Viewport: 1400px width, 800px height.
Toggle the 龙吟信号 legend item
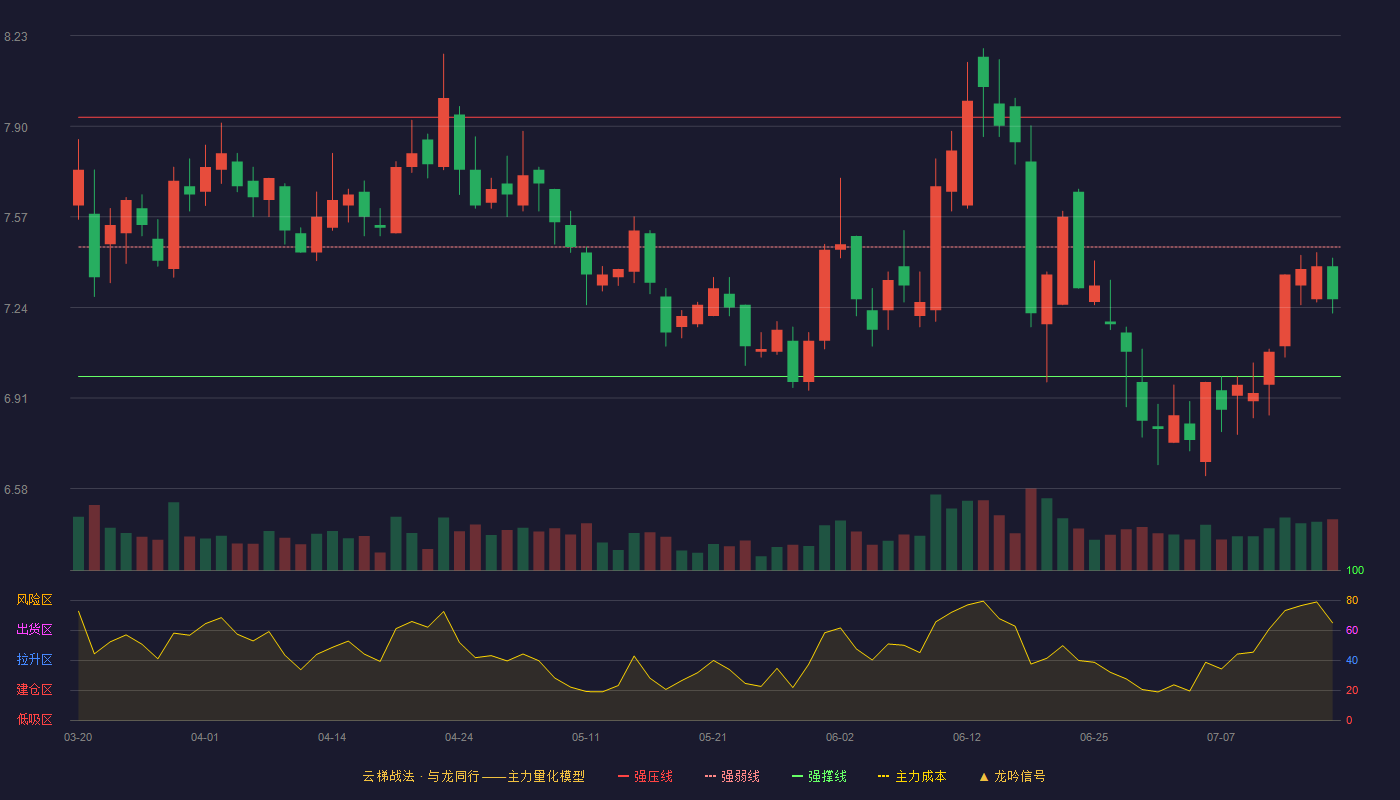pyautogui.click(x=1012, y=776)
